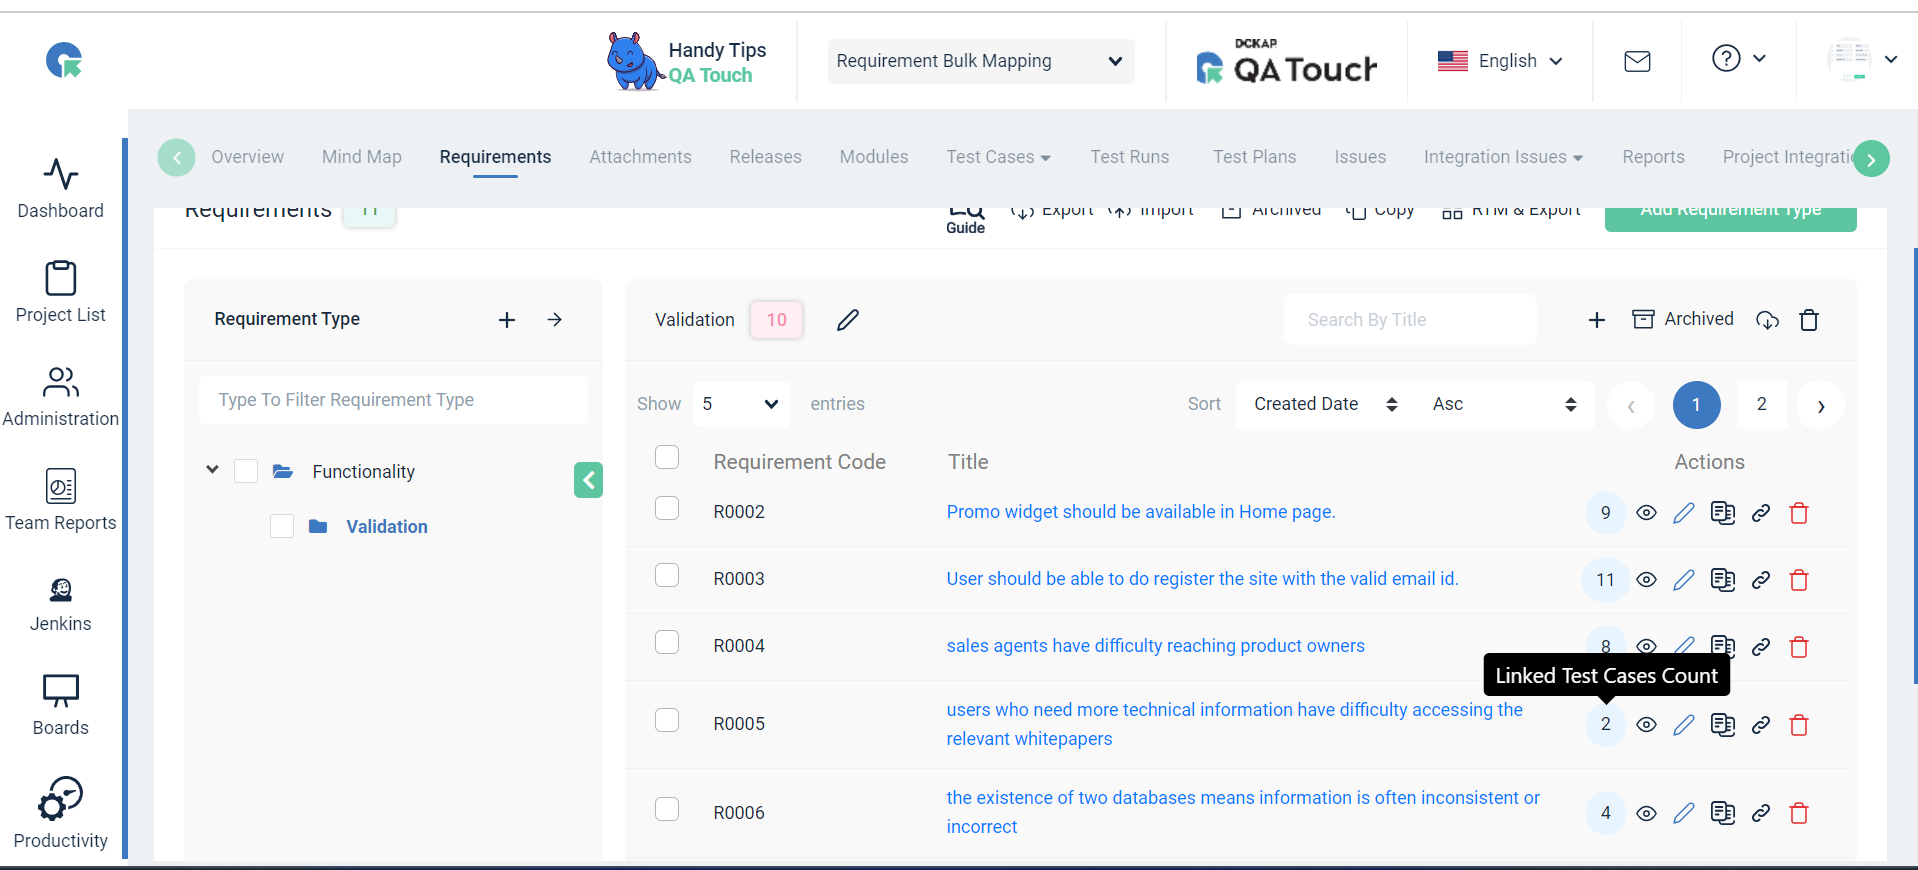Click the cloud download icon
Screen dimensions: 1918x870
[x=1768, y=320]
